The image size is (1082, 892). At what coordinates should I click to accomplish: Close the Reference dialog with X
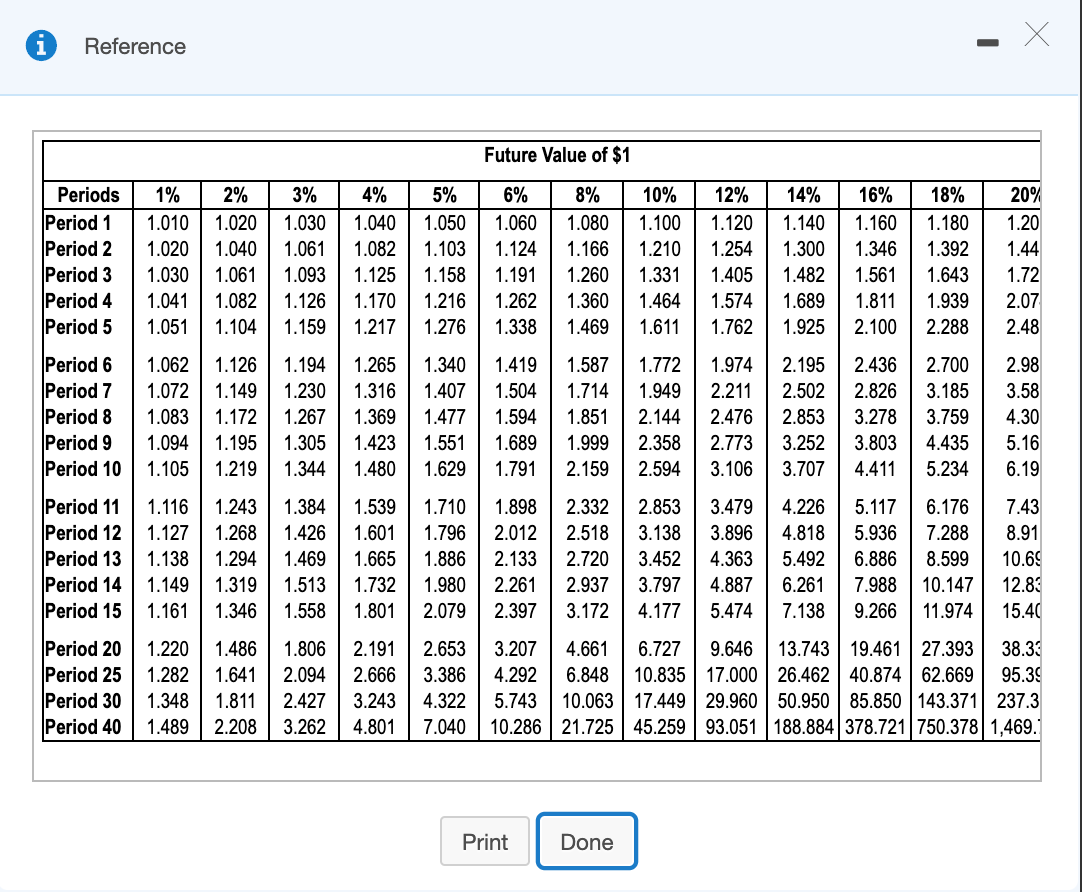pyautogui.click(x=1036, y=34)
